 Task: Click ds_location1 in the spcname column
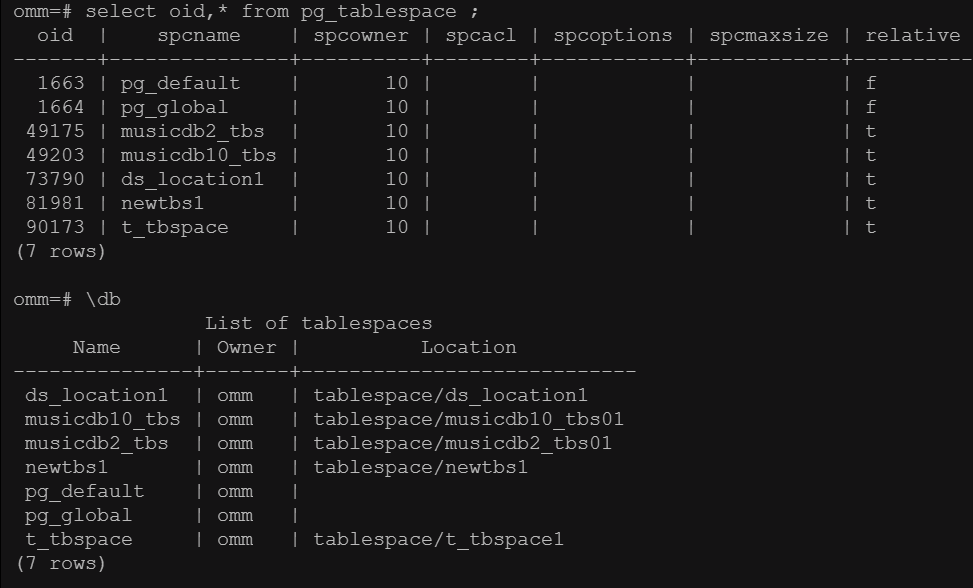click(192, 179)
